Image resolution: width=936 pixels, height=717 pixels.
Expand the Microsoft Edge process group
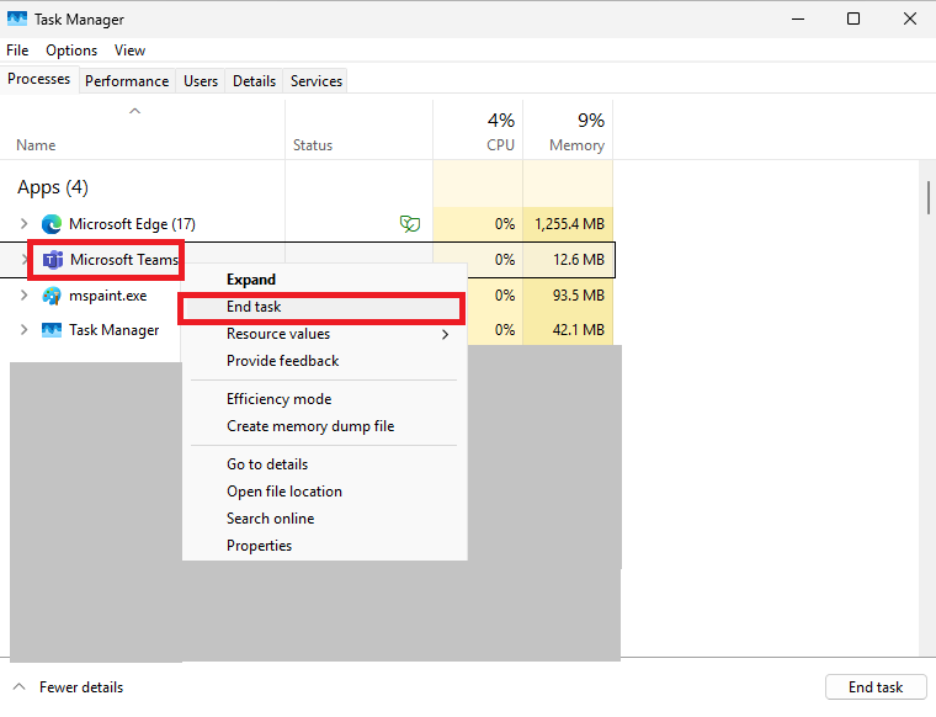tap(23, 224)
